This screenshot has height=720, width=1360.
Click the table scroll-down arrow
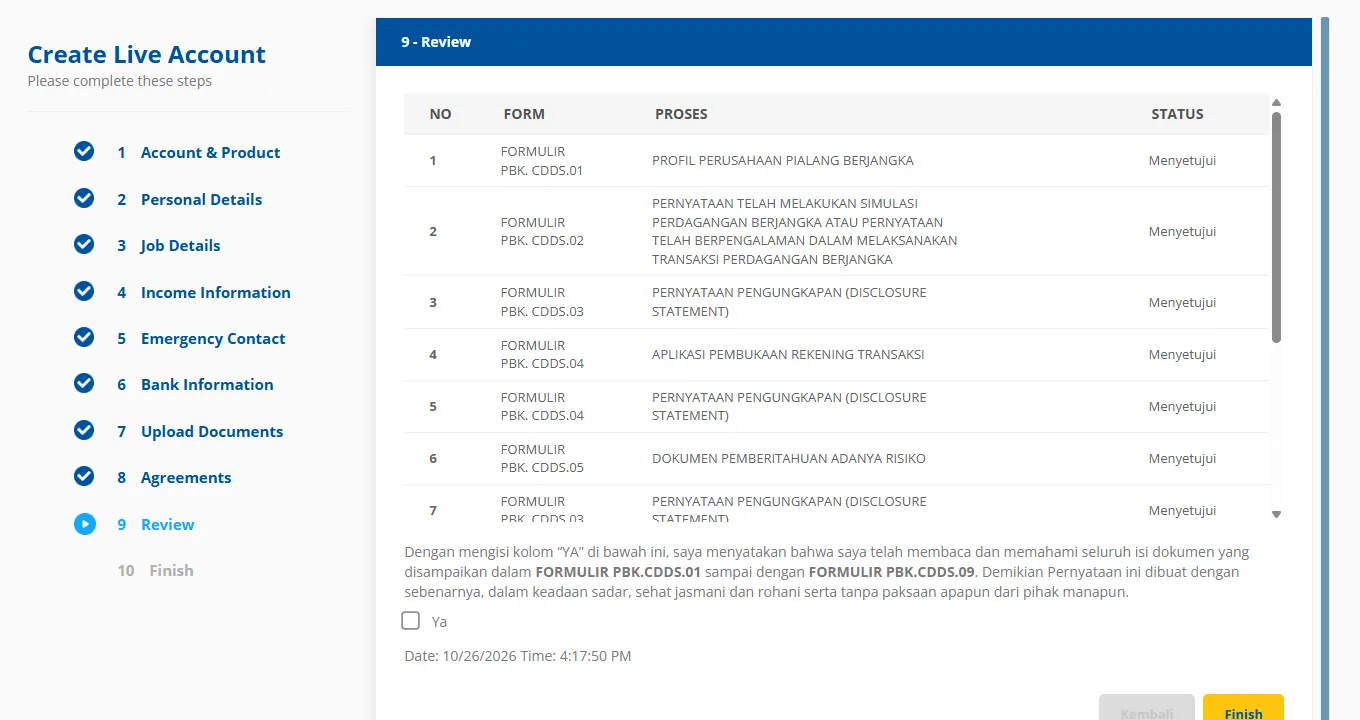point(1276,514)
